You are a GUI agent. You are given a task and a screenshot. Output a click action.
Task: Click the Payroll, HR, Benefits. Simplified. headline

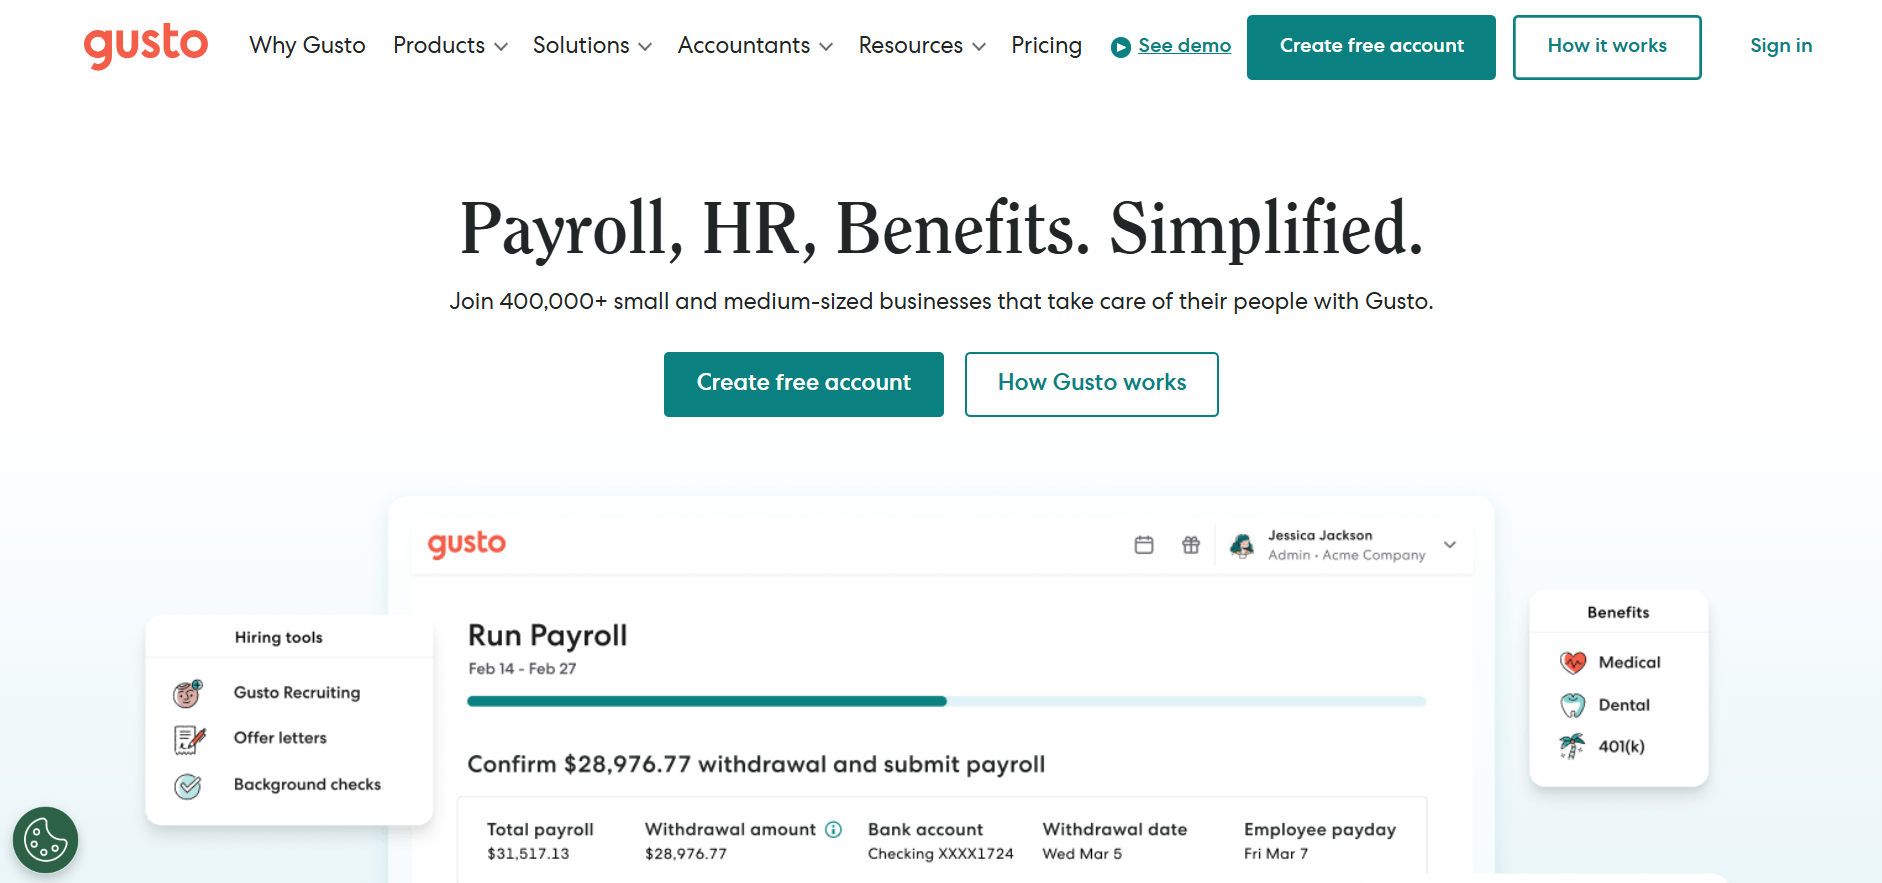click(x=941, y=229)
